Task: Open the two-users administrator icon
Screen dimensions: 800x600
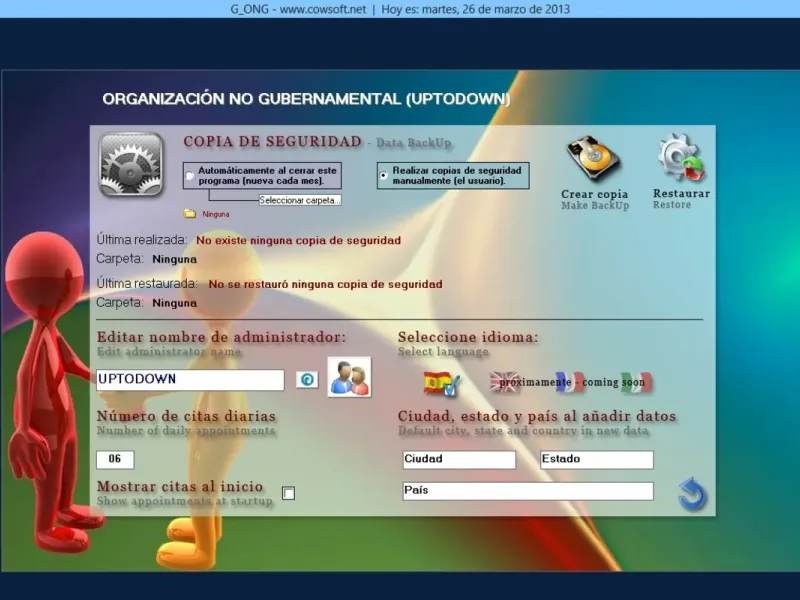Action: (x=349, y=378)
